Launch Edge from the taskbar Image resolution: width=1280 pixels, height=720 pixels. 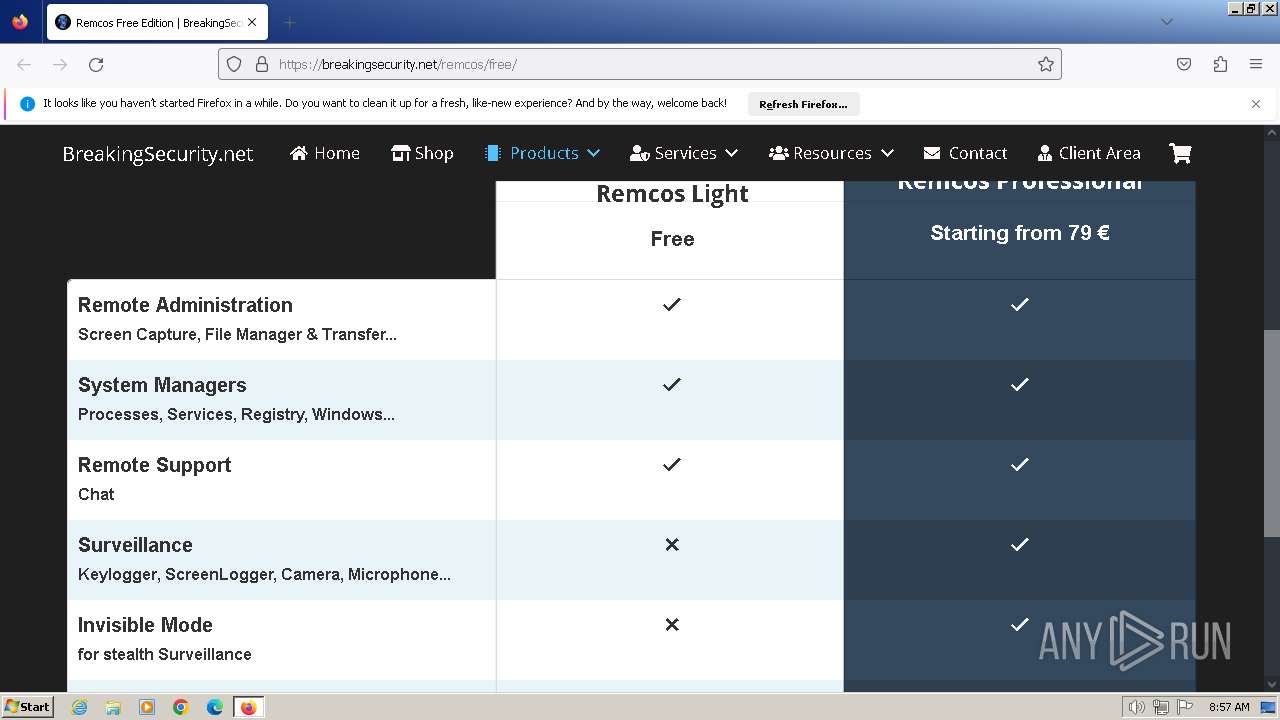click(x=215, y=707)
